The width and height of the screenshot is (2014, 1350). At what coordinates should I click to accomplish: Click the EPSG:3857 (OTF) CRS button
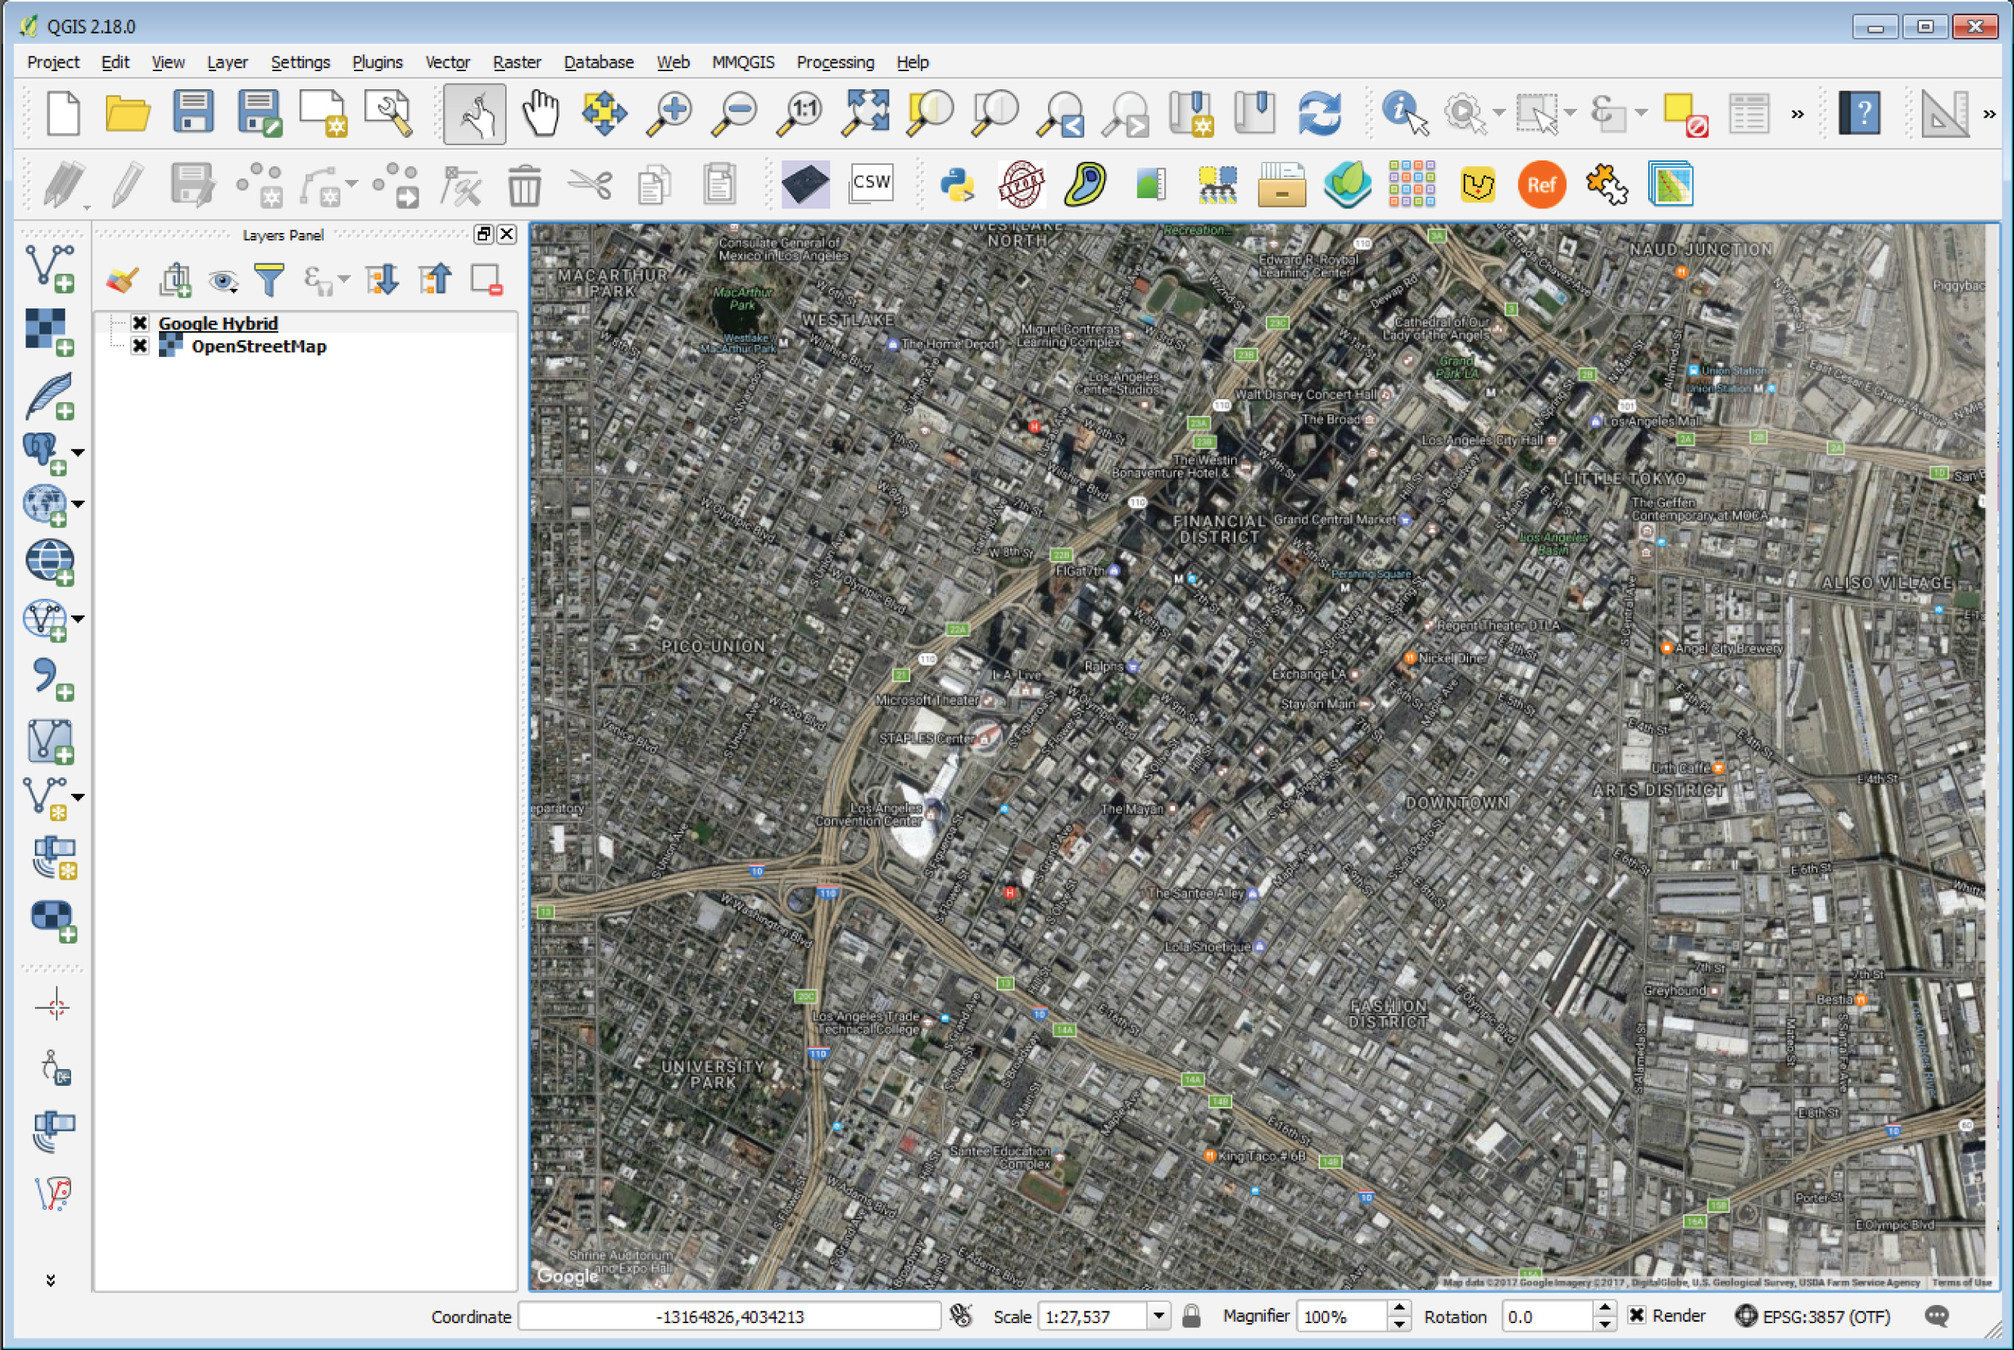tap(1813, 1316)
